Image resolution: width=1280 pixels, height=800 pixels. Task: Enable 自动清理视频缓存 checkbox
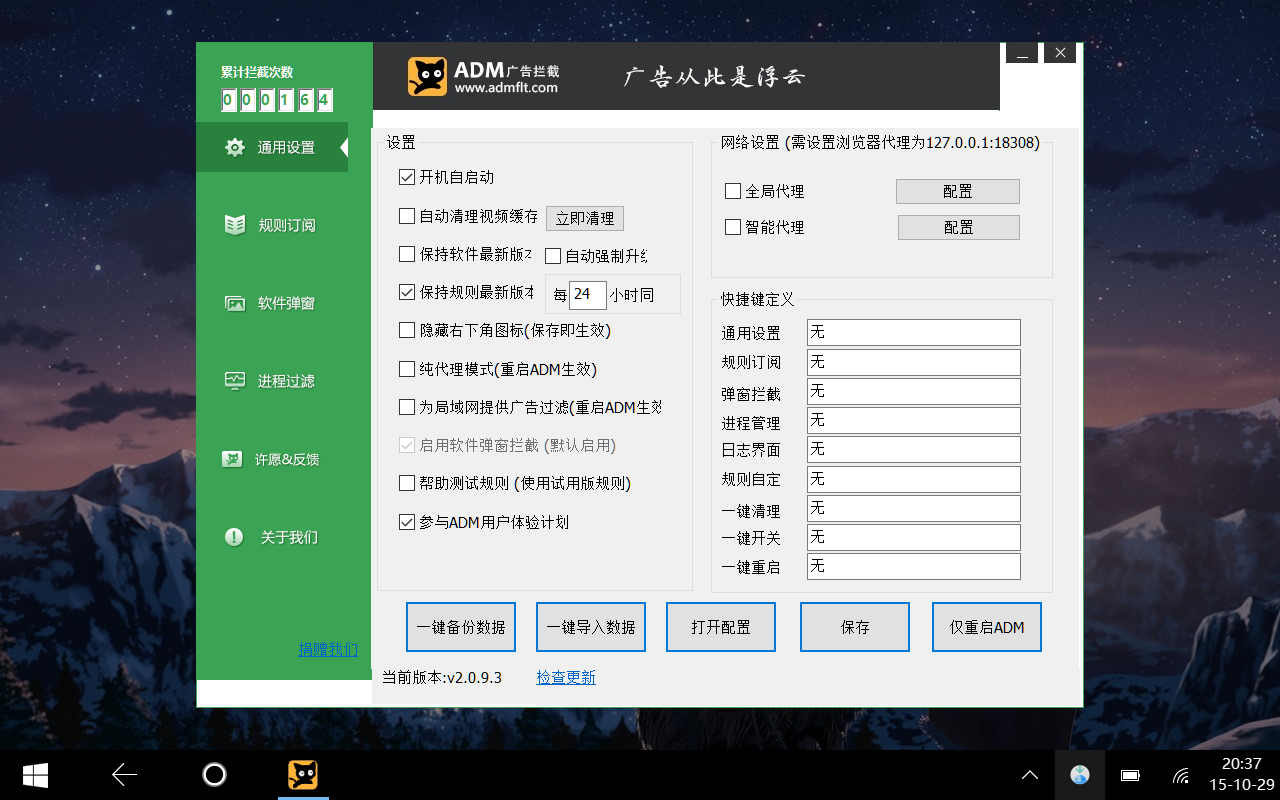click(407, 215)
